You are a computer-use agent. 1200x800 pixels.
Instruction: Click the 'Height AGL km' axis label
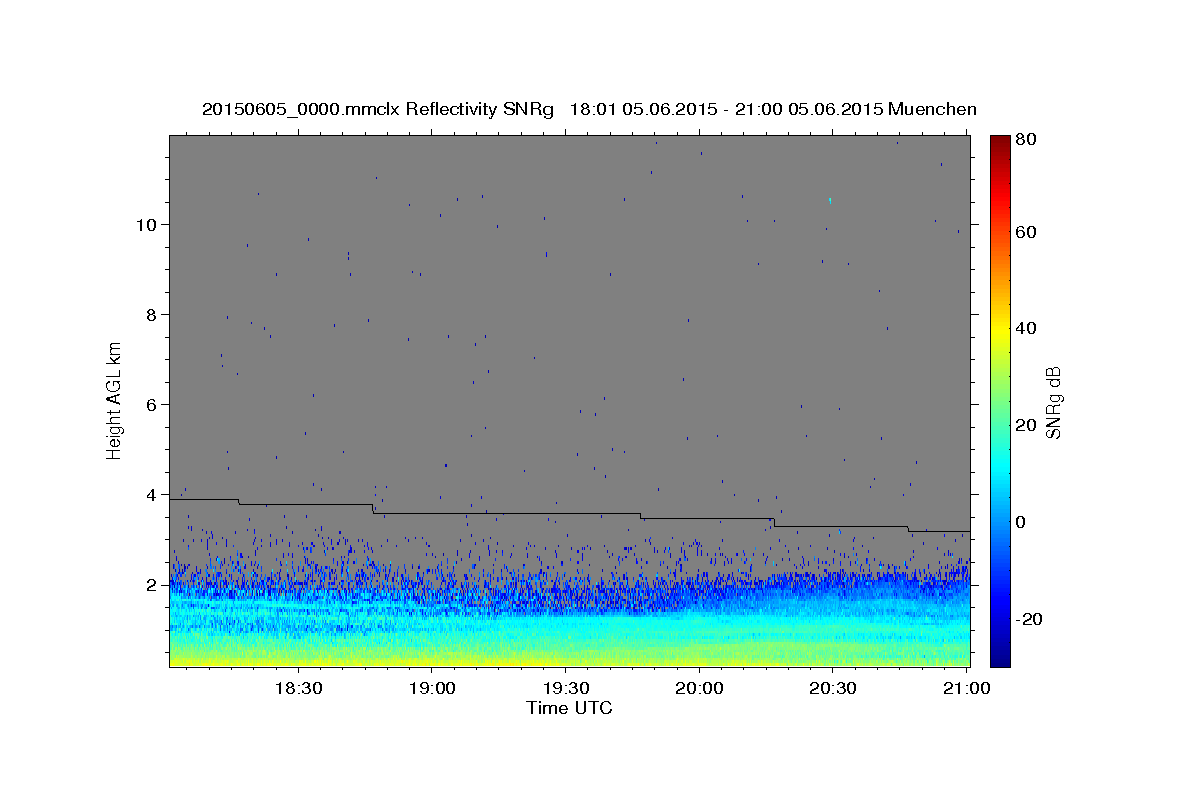coord(115,400)
